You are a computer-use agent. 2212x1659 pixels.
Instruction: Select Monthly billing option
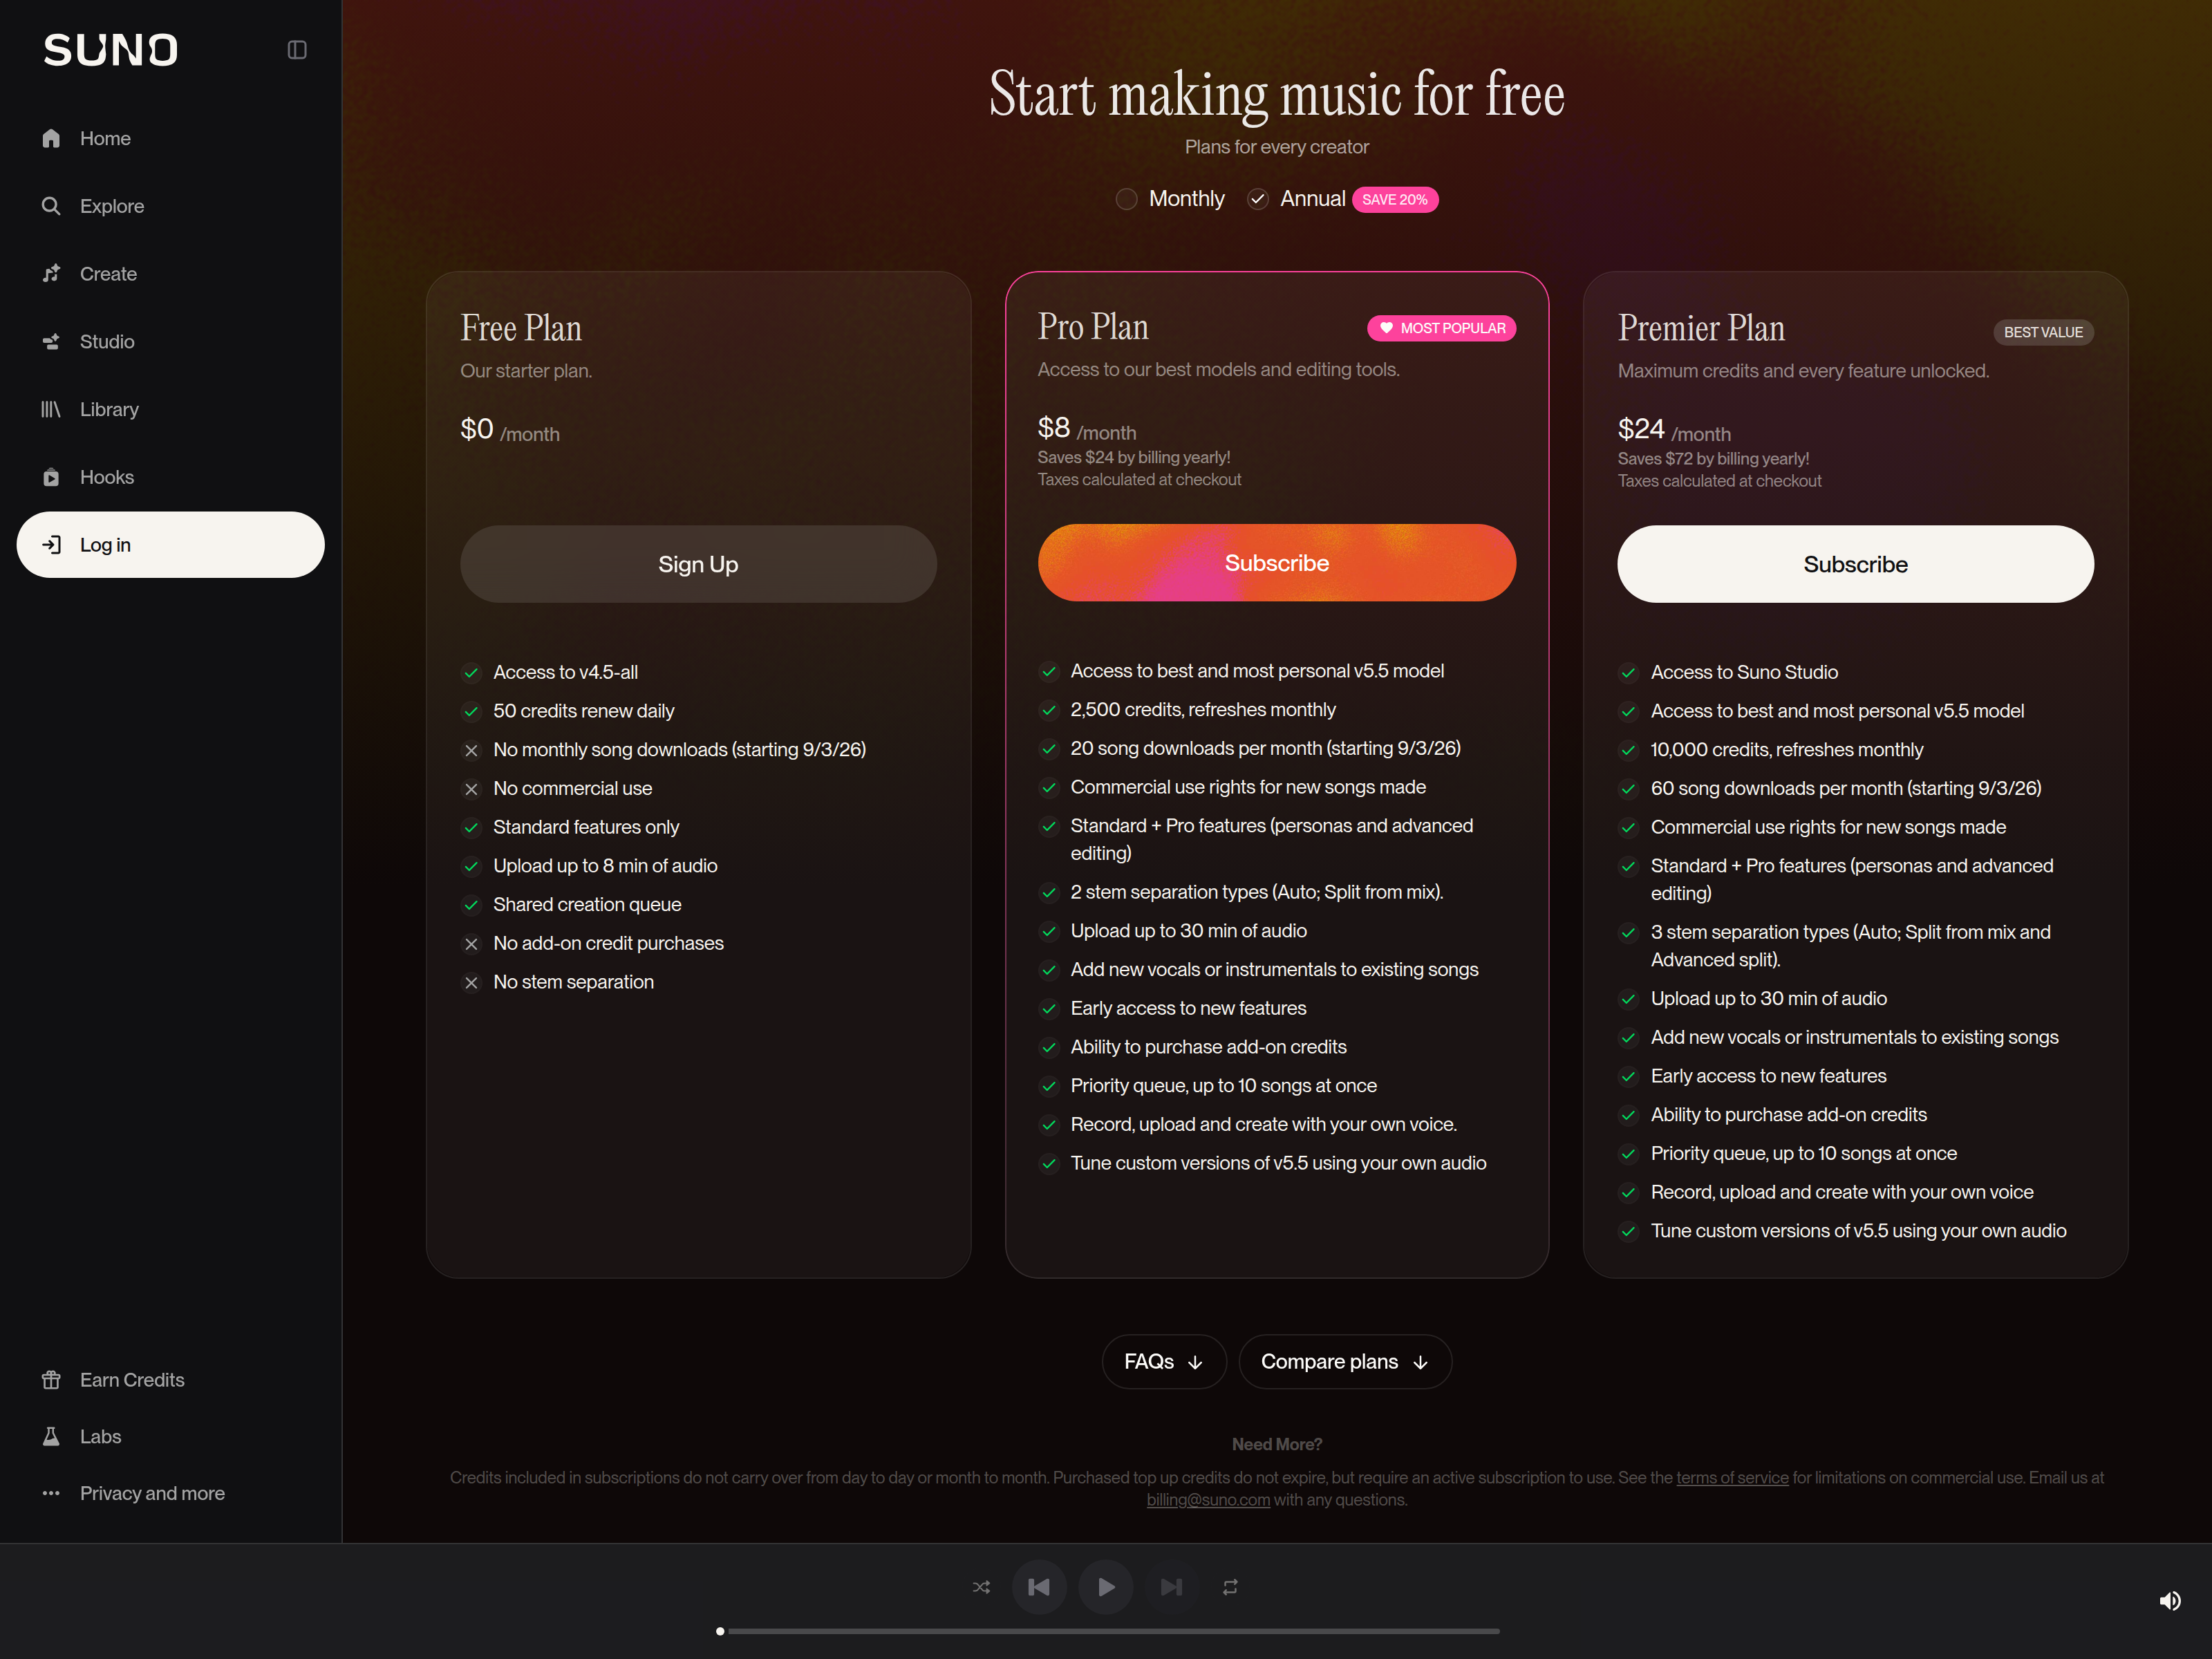click(x=1170, y=199)
